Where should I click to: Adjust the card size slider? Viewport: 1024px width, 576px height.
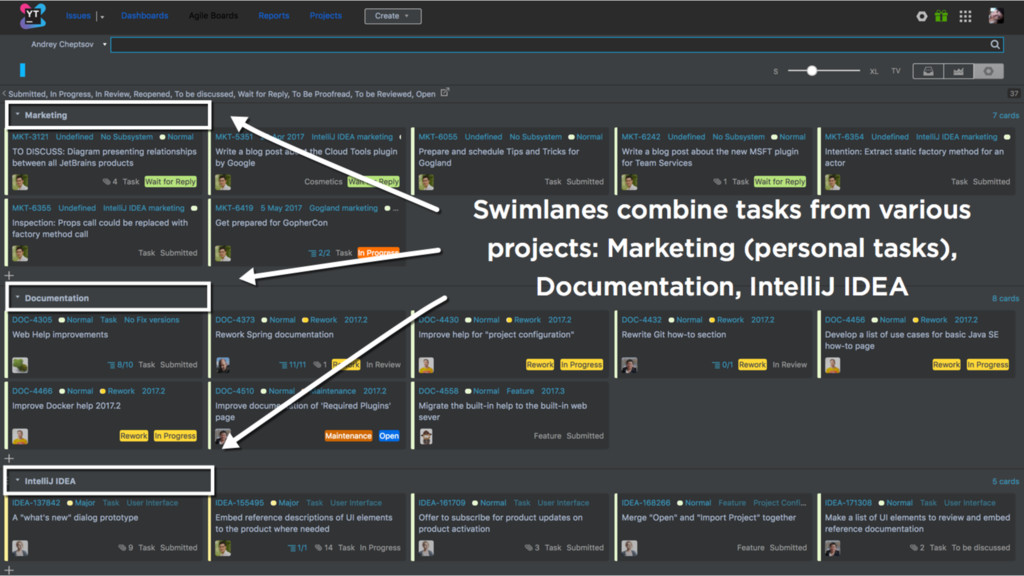point(812,71)
